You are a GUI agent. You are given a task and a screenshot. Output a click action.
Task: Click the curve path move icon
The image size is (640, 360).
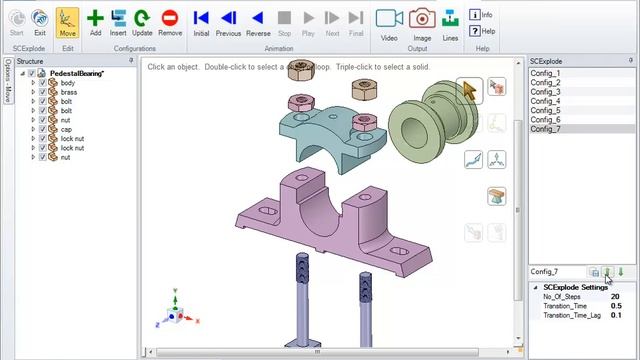pyautogui.click(x=473, y=160)
